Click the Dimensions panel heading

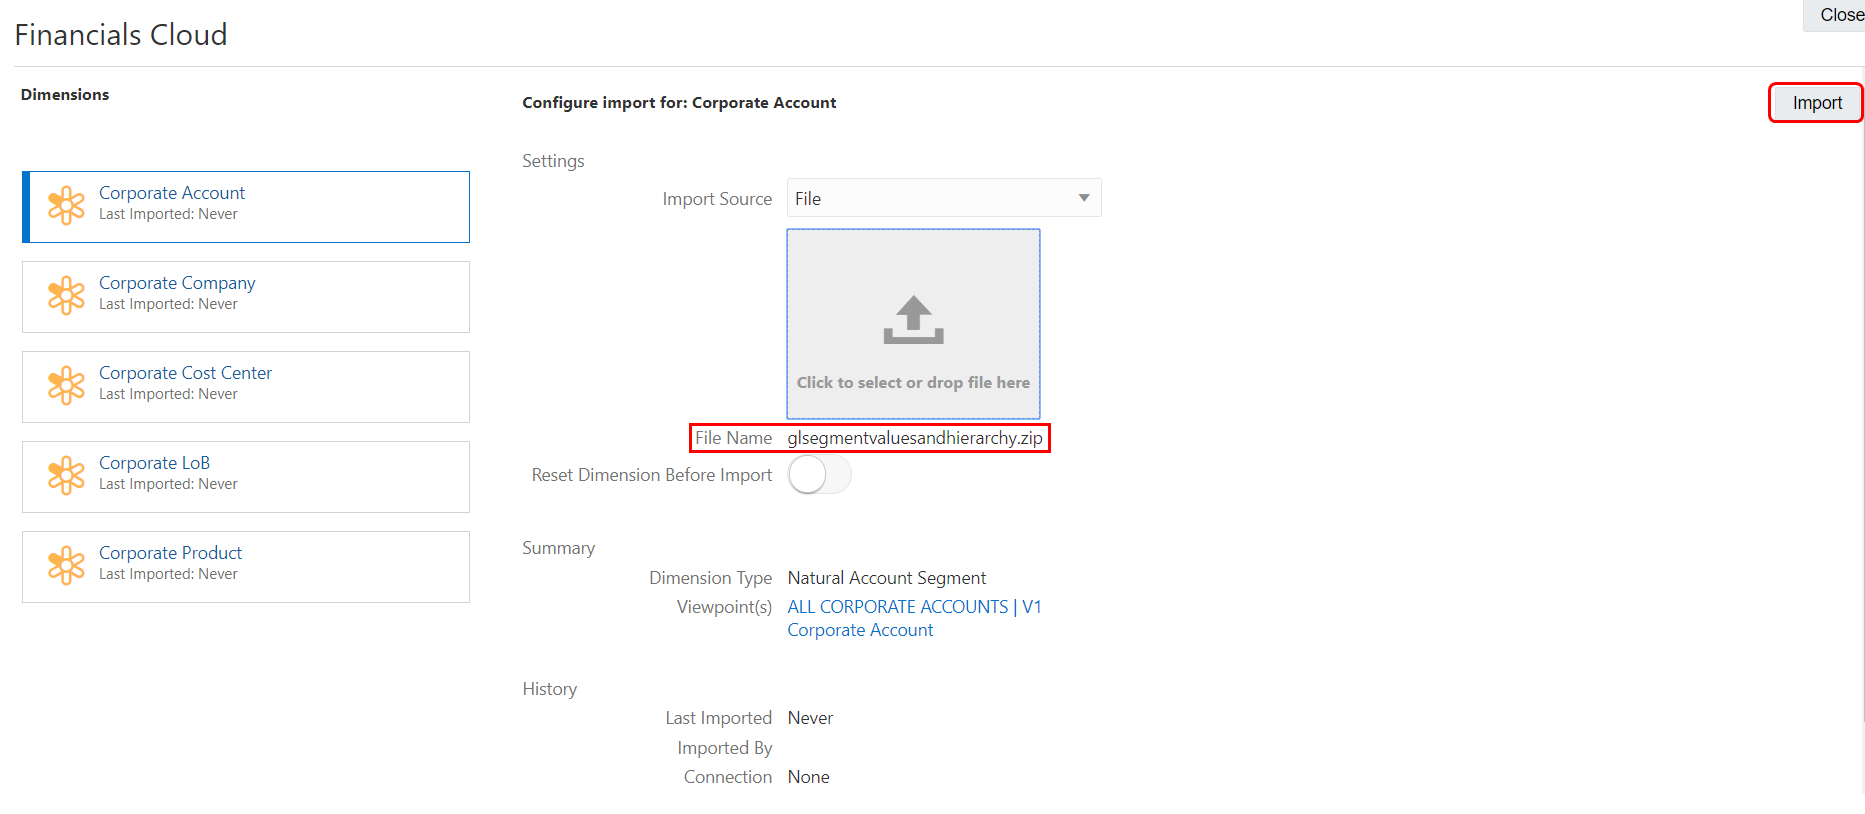[x=65, y=95]
